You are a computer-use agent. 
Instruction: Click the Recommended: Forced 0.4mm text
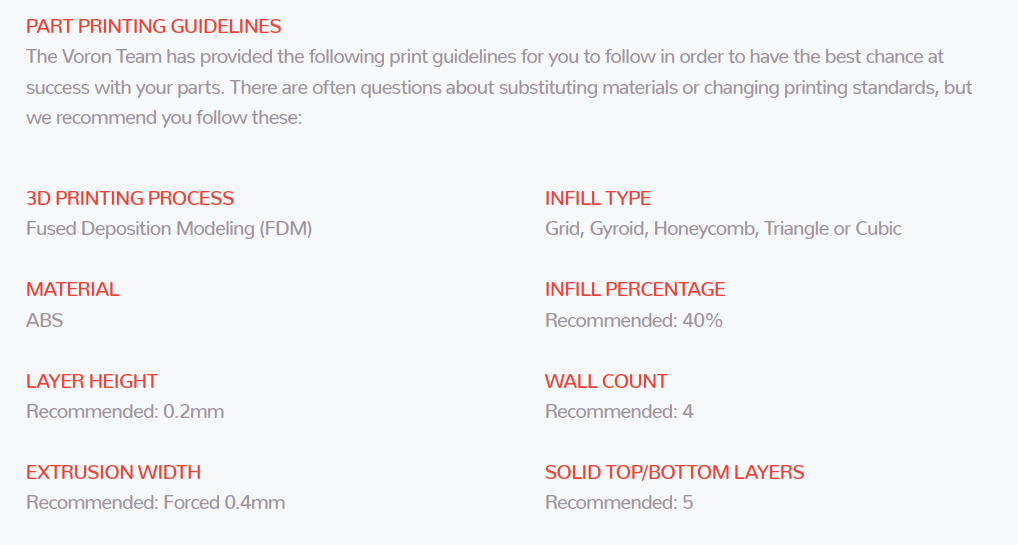(156, 502)
